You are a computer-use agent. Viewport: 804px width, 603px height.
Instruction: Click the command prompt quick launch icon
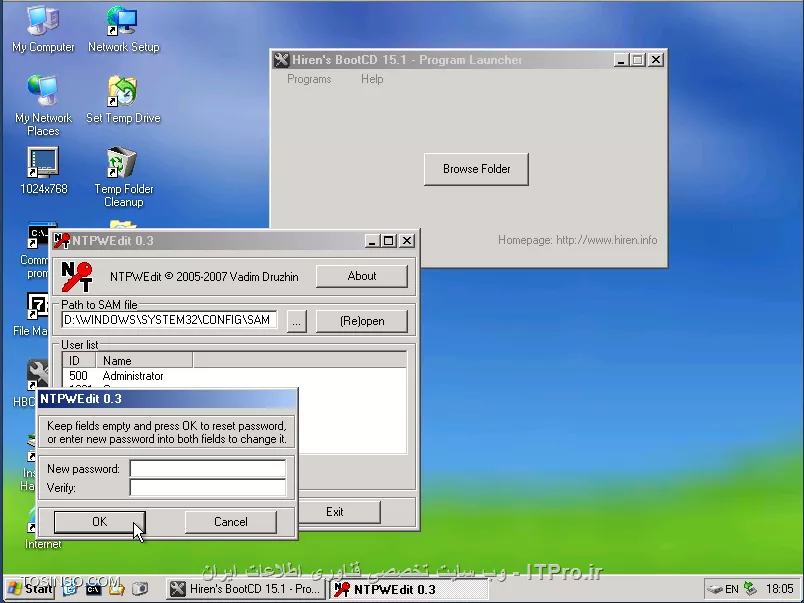tap(93, 589)
